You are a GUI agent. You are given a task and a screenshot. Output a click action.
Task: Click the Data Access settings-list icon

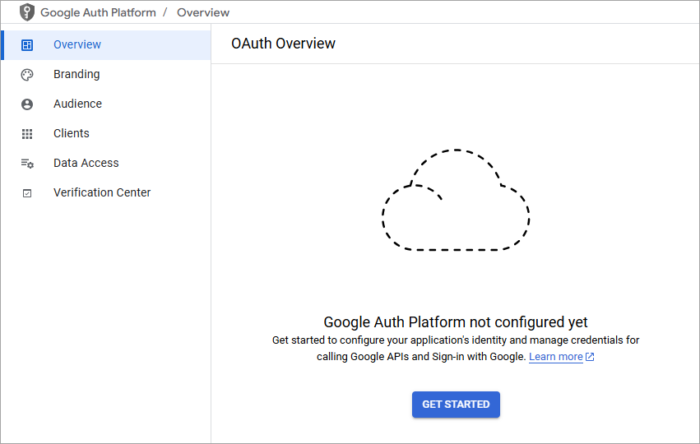click(27, 163)
